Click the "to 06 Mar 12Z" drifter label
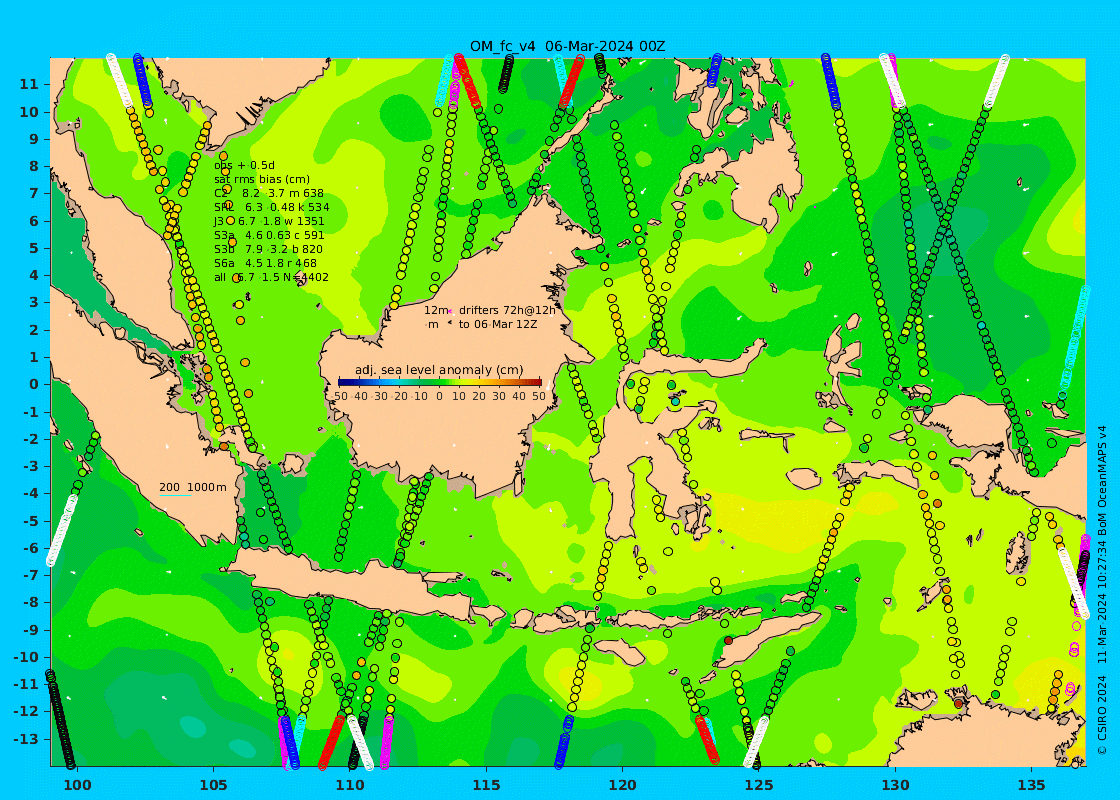This screenshot has width=1120, height=800. pyautogui.click(x=498, y=324)
